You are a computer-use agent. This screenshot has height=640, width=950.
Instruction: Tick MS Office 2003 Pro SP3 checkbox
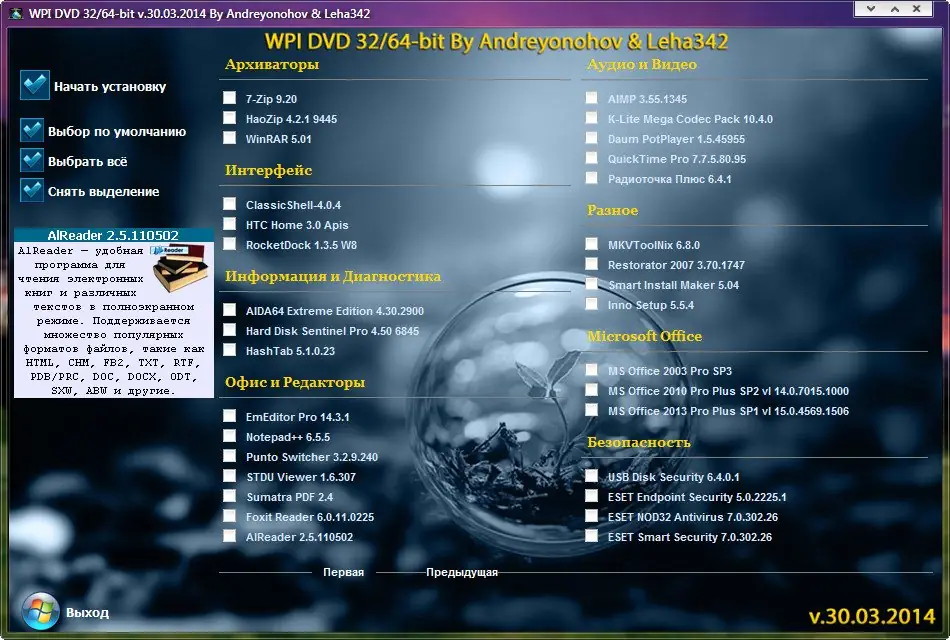pyautogui.click(x=592, y=370)
